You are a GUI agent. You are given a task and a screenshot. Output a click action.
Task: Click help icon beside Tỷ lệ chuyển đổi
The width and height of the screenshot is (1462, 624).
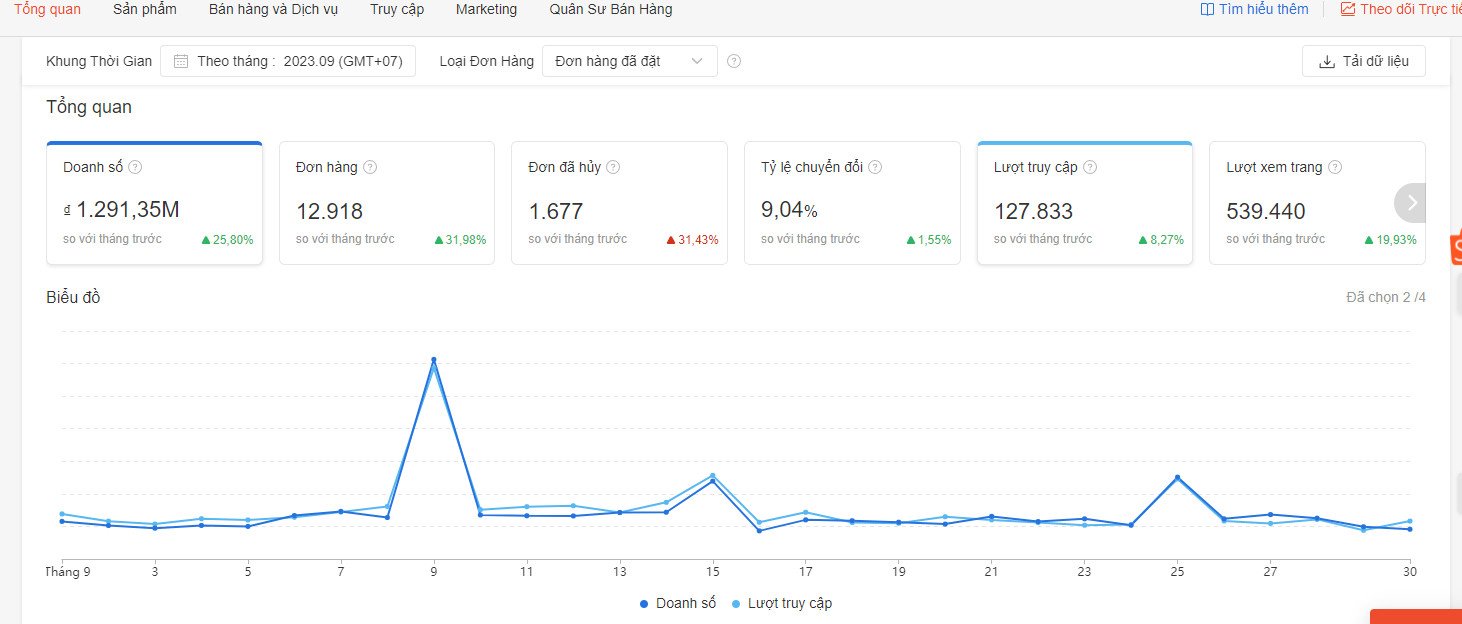(x=875, y=168)
